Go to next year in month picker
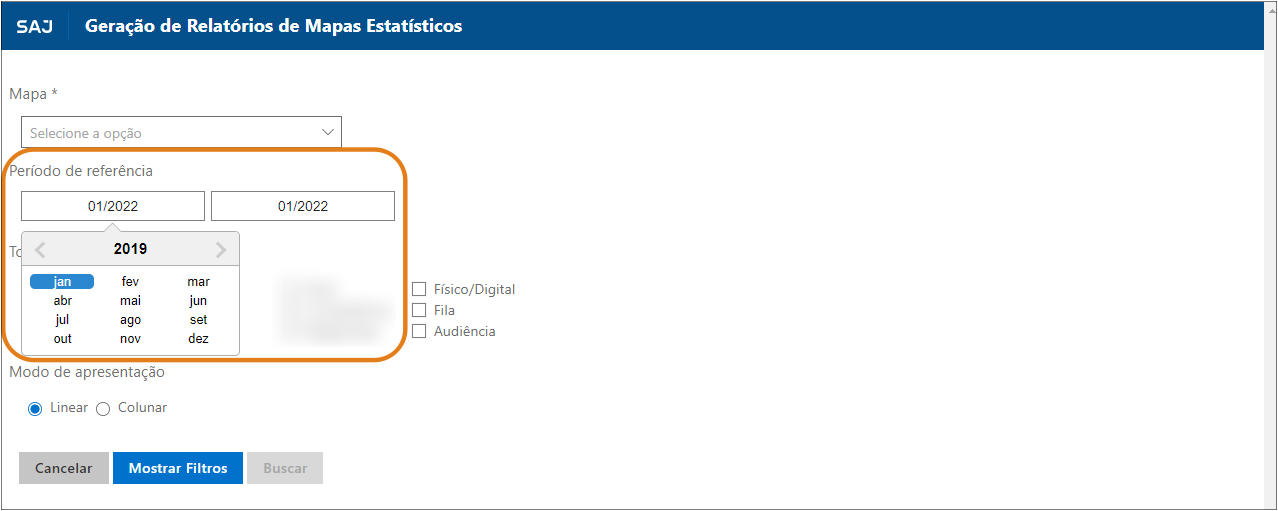 coord(221,250)
